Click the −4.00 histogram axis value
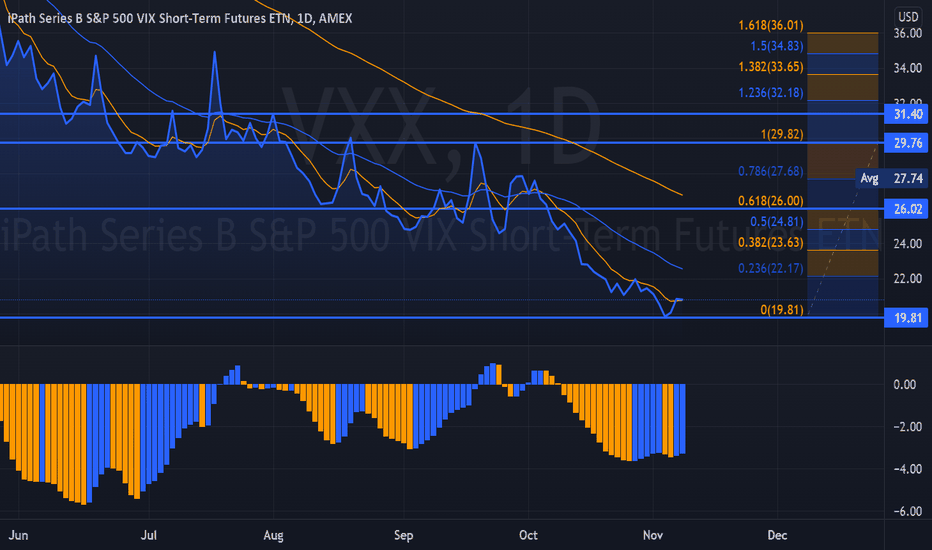Image resolution: width=932 pixels, height=550 pixels. [x=908, y=469]
